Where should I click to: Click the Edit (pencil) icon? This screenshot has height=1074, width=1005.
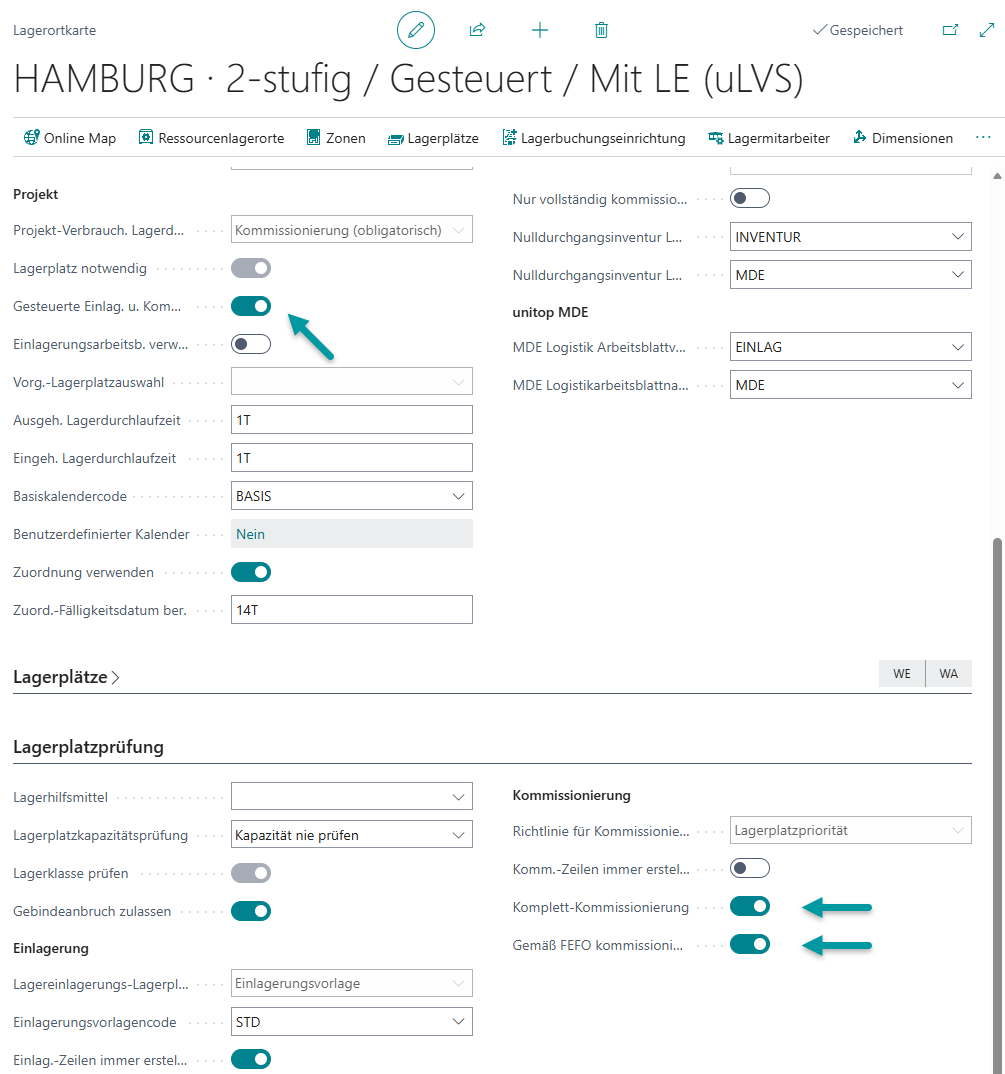point(416,30)
